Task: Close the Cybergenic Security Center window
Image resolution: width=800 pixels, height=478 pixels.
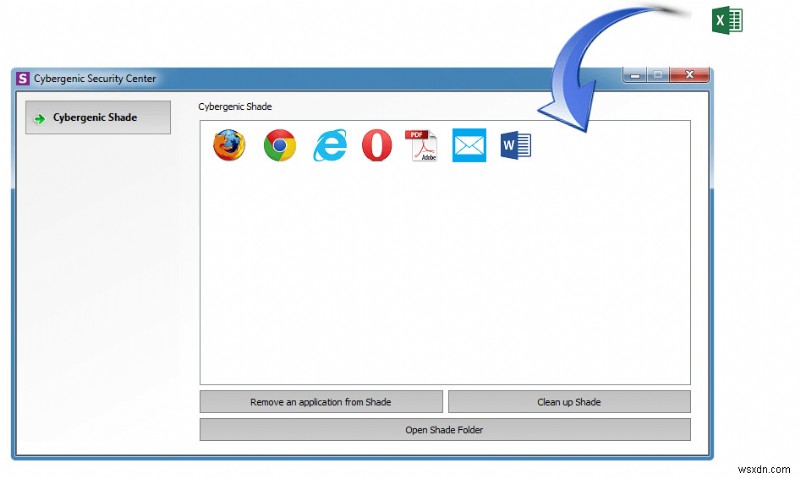Action: (689, 75)
